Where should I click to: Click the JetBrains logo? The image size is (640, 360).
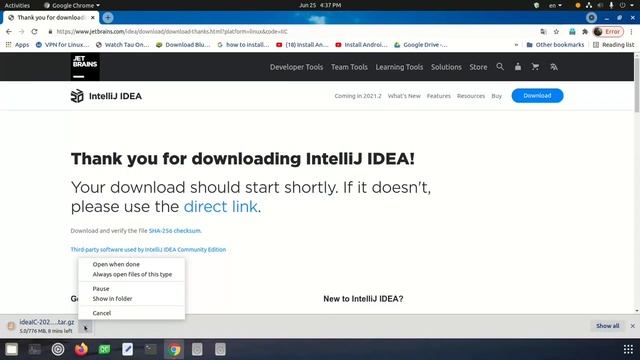tap(85, 67)
